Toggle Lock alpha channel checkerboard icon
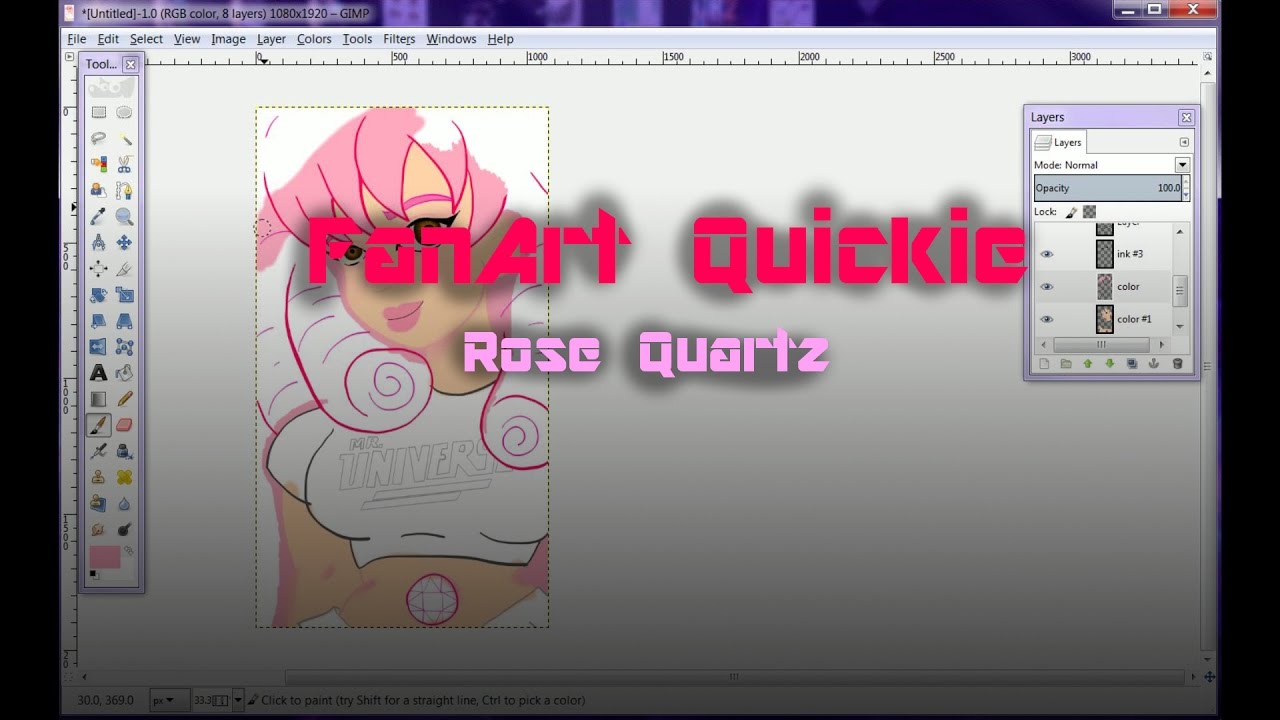This screenshot has height=720, width=1280. [x=1089, y=212]
